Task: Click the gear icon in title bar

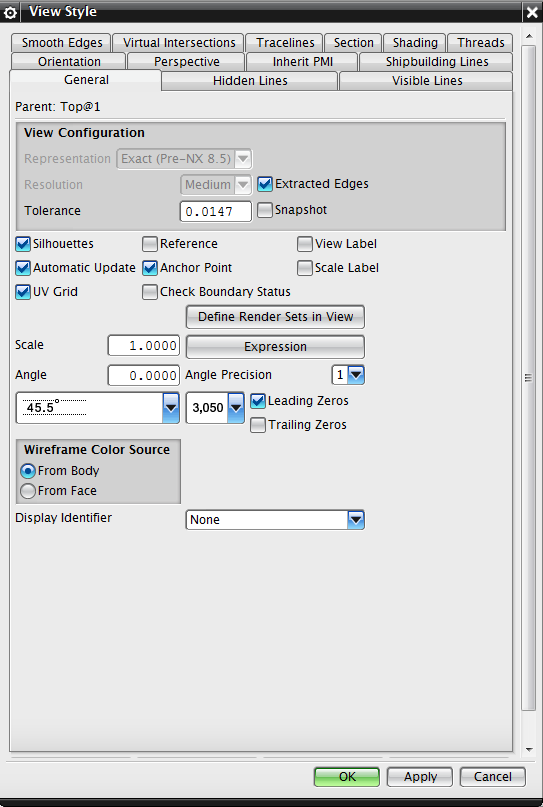Action: click(x=10, y=12)
